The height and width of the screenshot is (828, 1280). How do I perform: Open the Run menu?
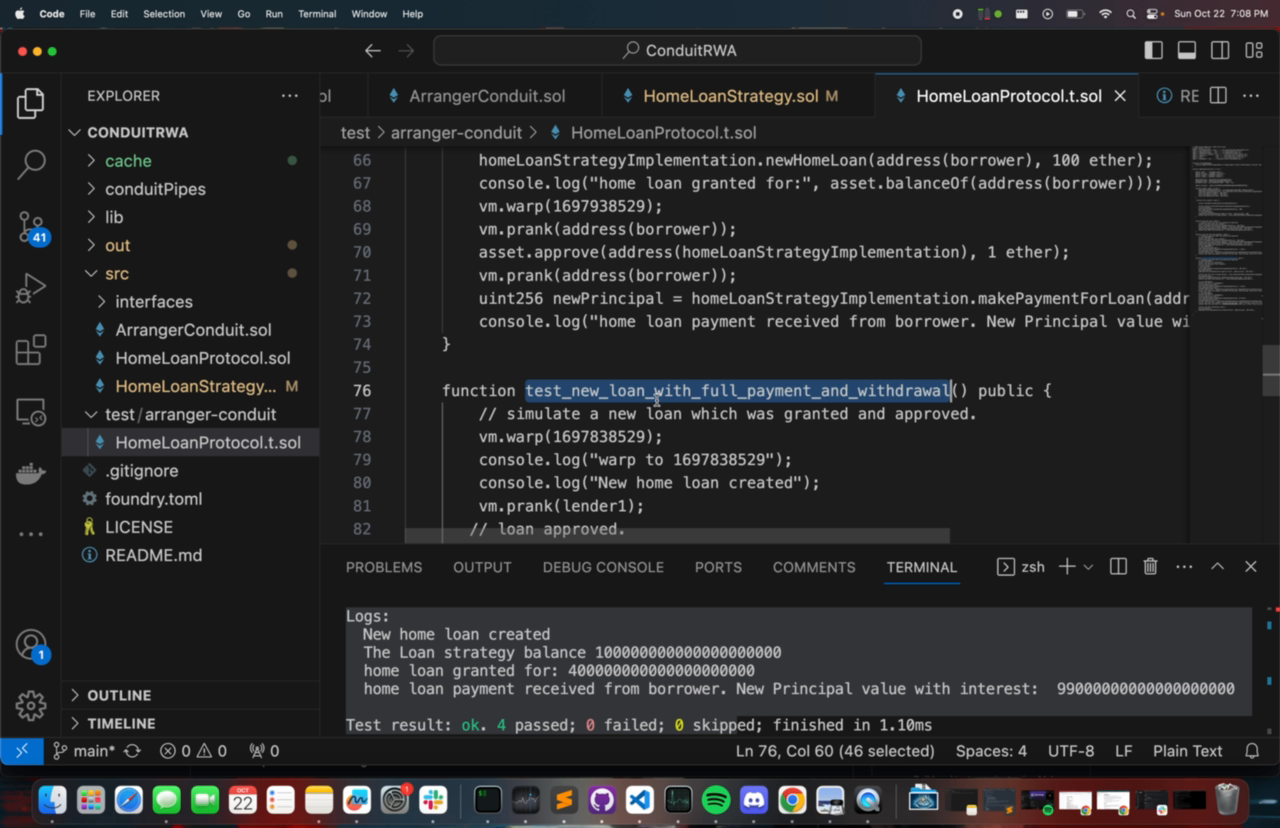pyautogui.click(x=274, y=14)
